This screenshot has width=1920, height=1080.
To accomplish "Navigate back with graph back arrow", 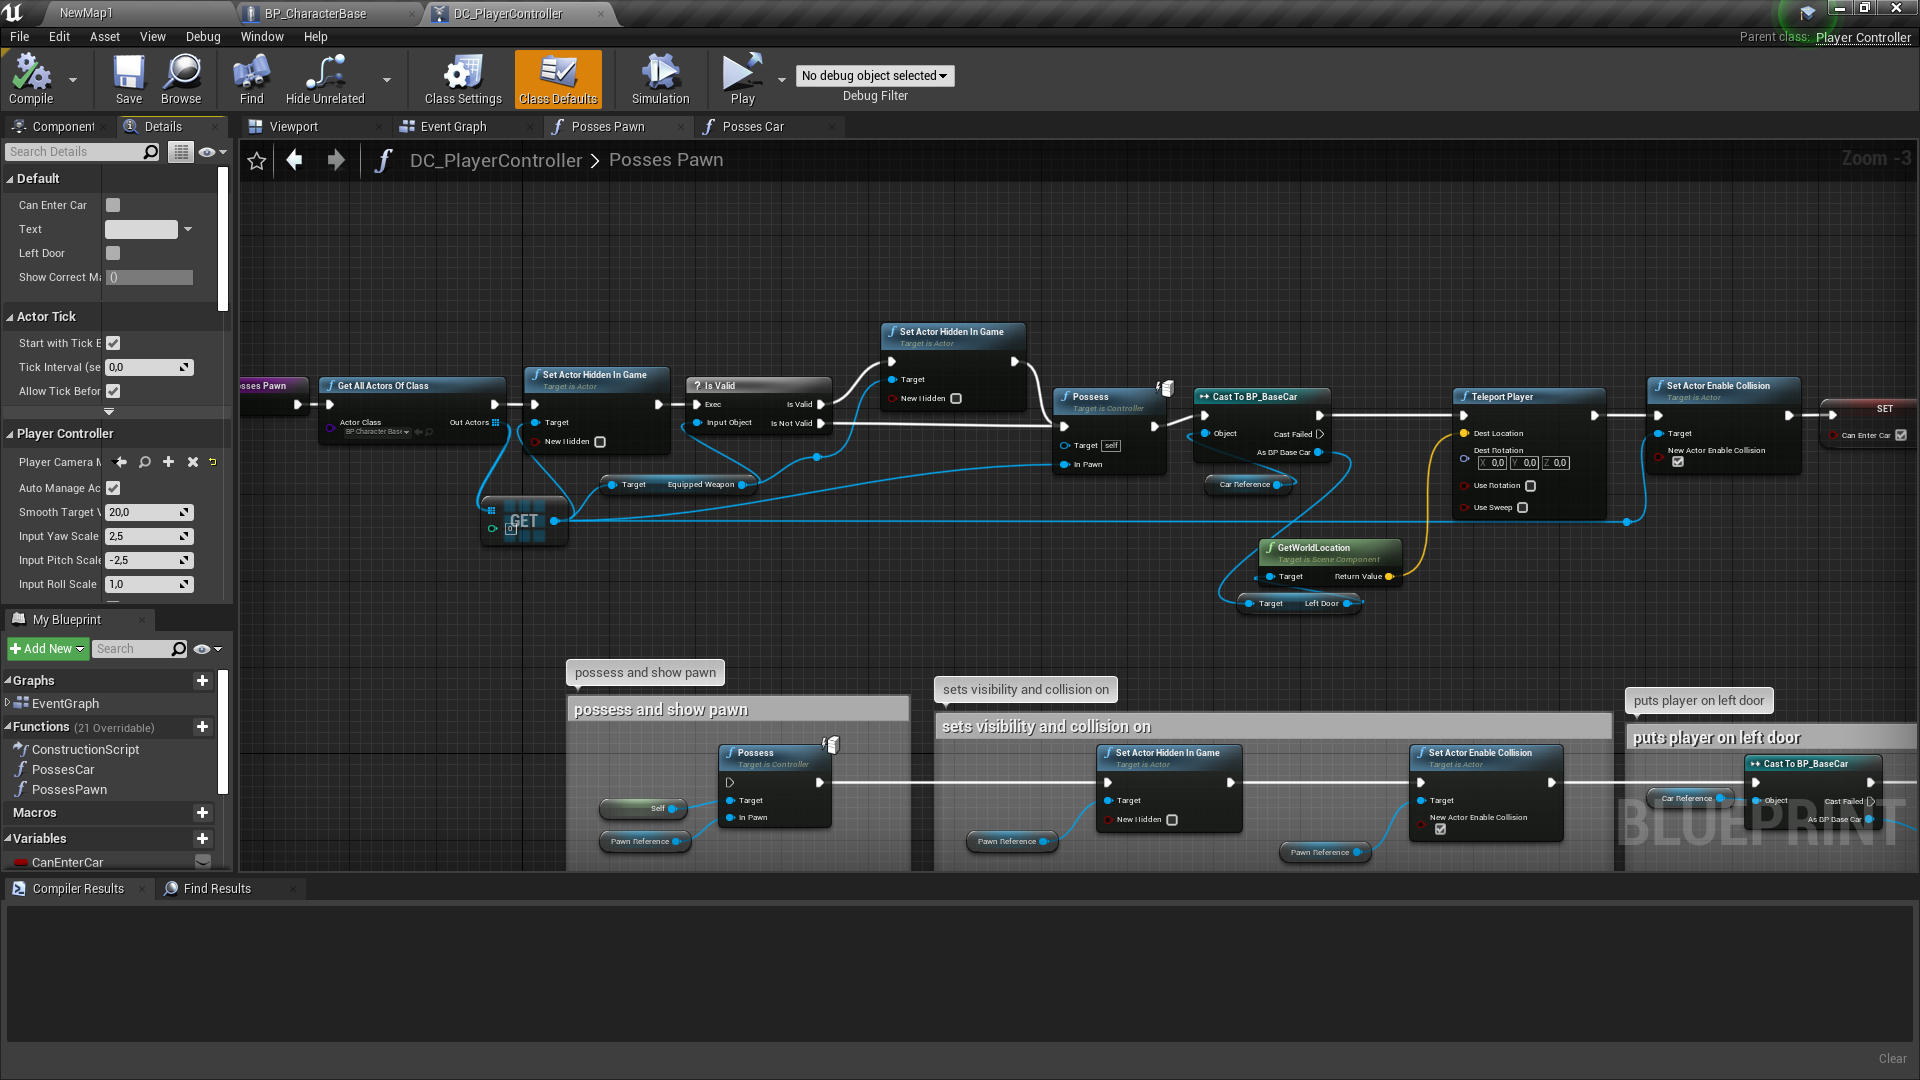I will 294,160.
